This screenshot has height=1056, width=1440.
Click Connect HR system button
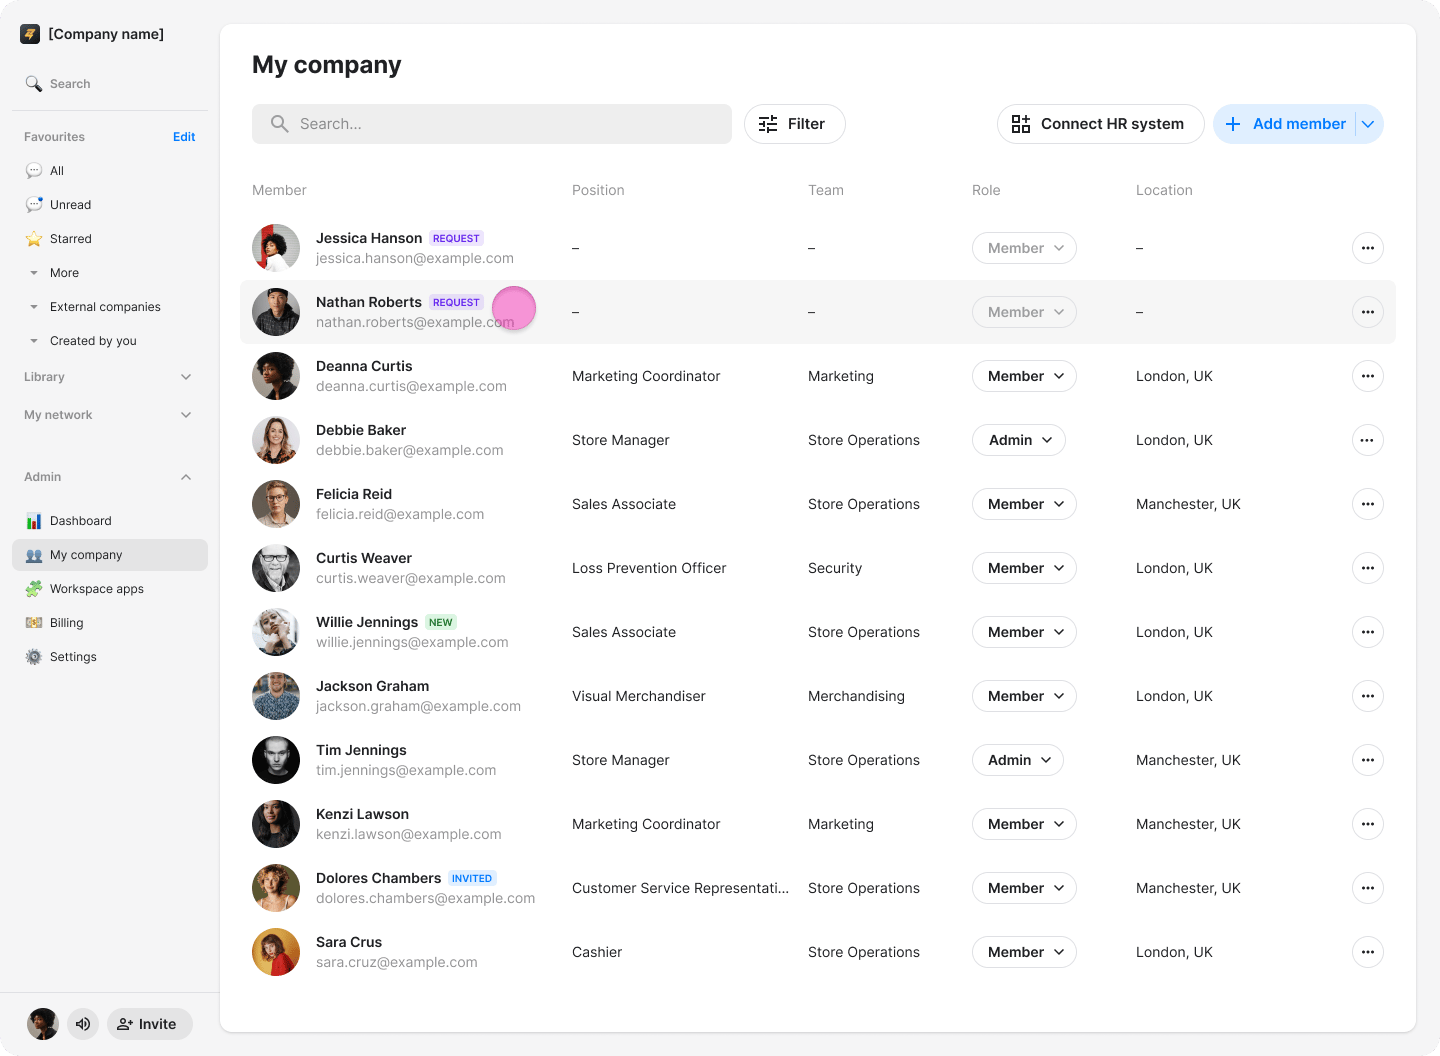coord(1101,124)
